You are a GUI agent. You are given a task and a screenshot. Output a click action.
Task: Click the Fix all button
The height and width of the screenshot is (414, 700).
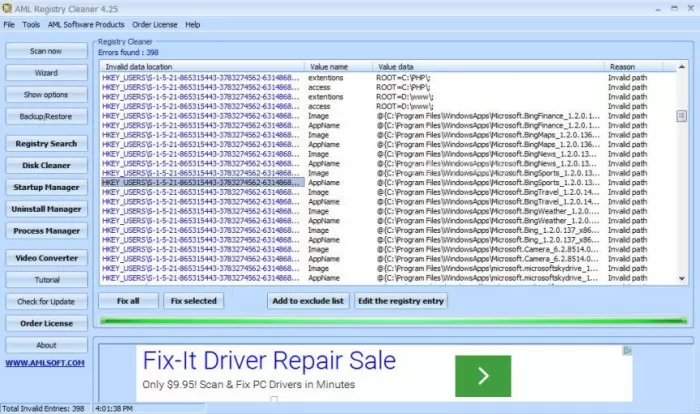point(128,301)
